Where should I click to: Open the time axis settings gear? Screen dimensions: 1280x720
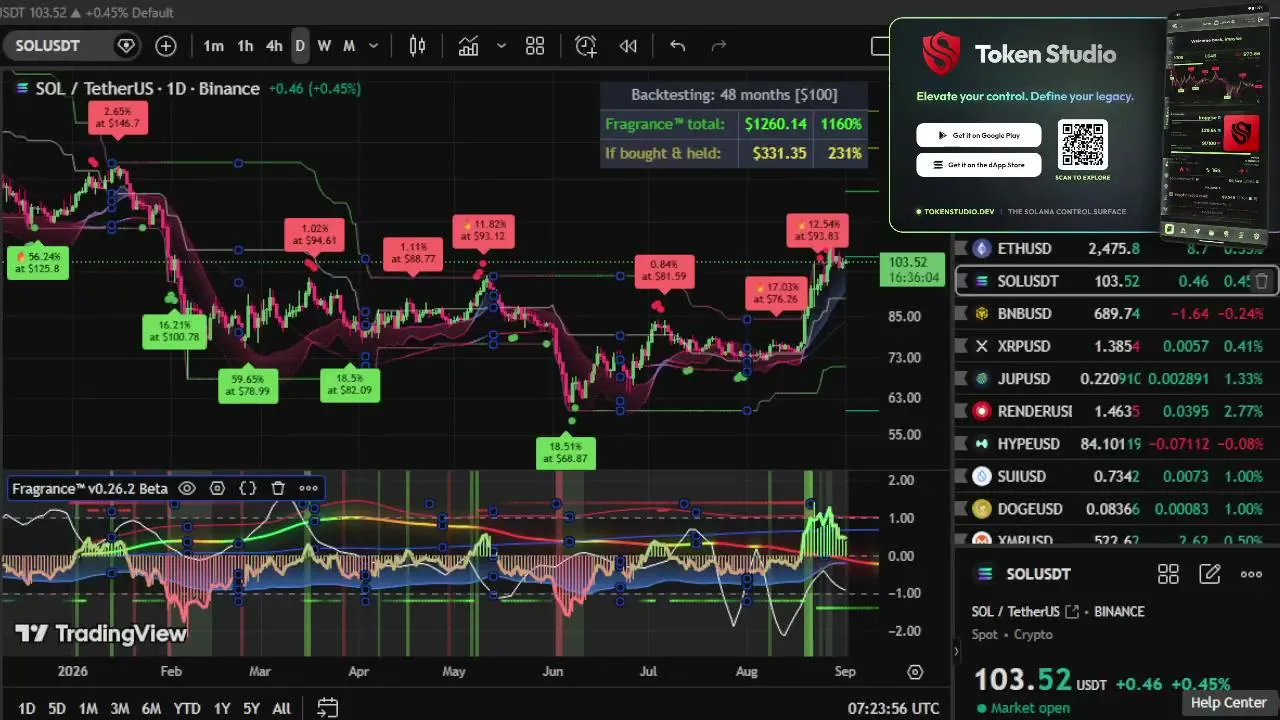[x=915, y=672]
